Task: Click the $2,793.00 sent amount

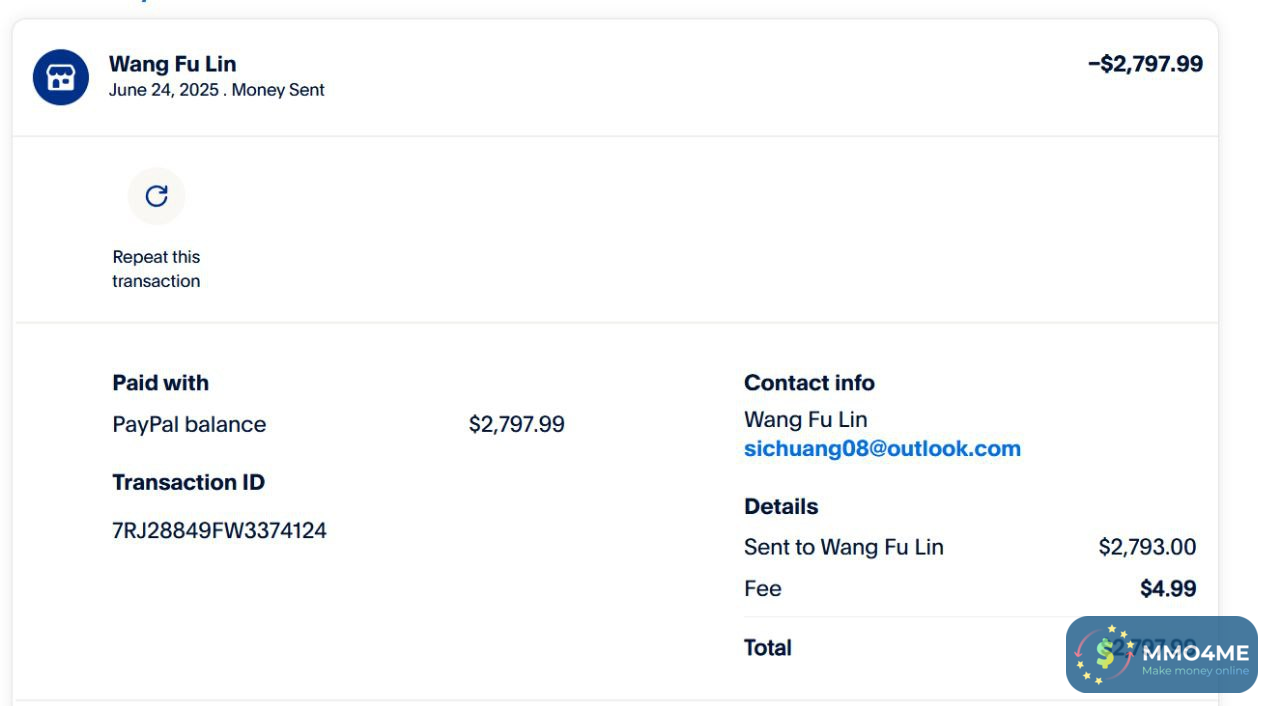Action: coord(1147,547)
